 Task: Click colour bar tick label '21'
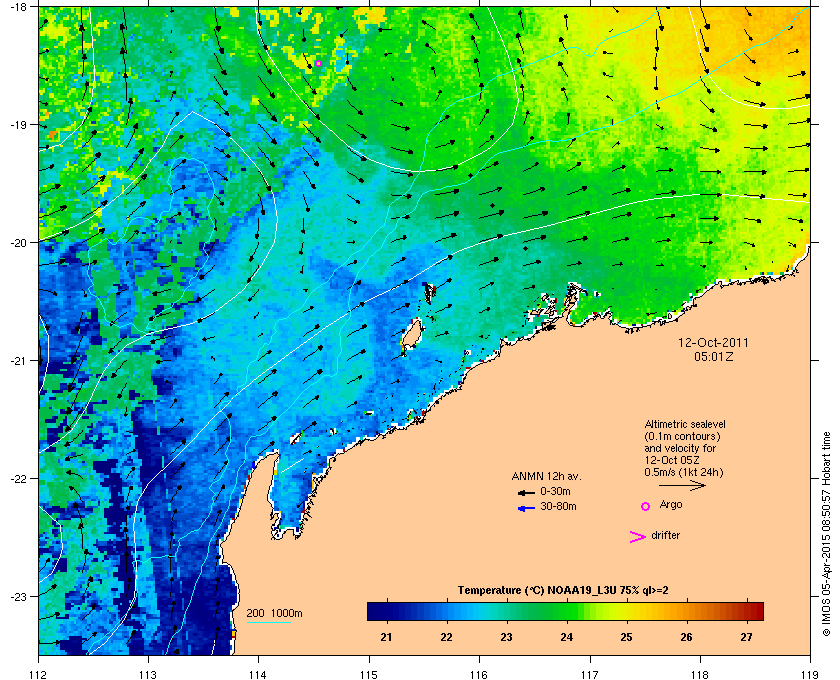click(x=386, y=637)
